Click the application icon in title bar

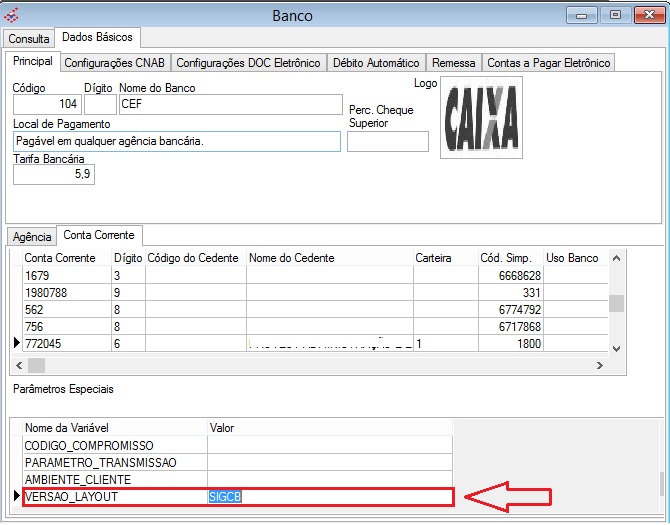tap(12, 15)
